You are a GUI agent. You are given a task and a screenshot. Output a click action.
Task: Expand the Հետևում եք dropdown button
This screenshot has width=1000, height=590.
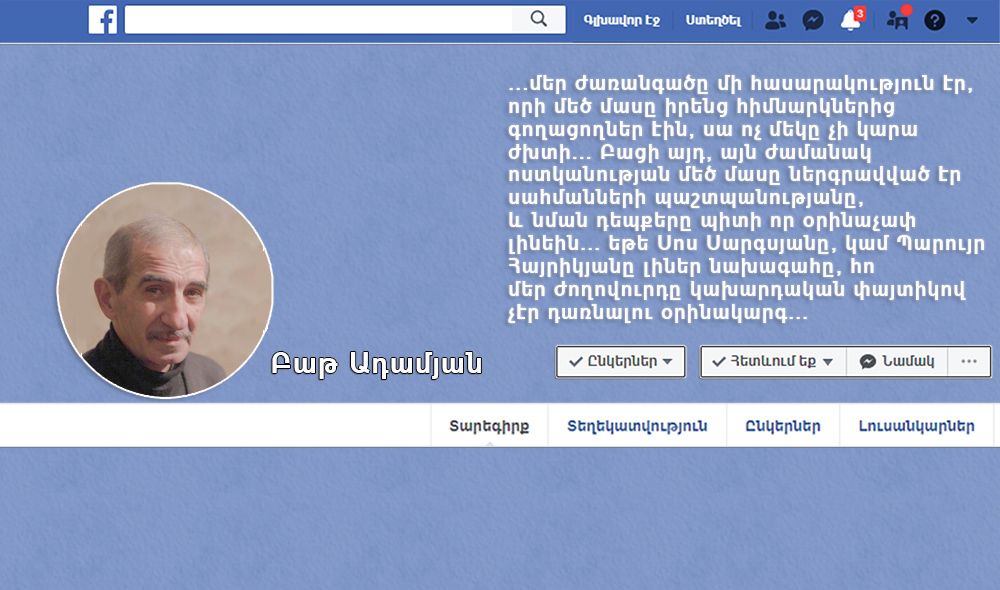(x=772, y=362)
